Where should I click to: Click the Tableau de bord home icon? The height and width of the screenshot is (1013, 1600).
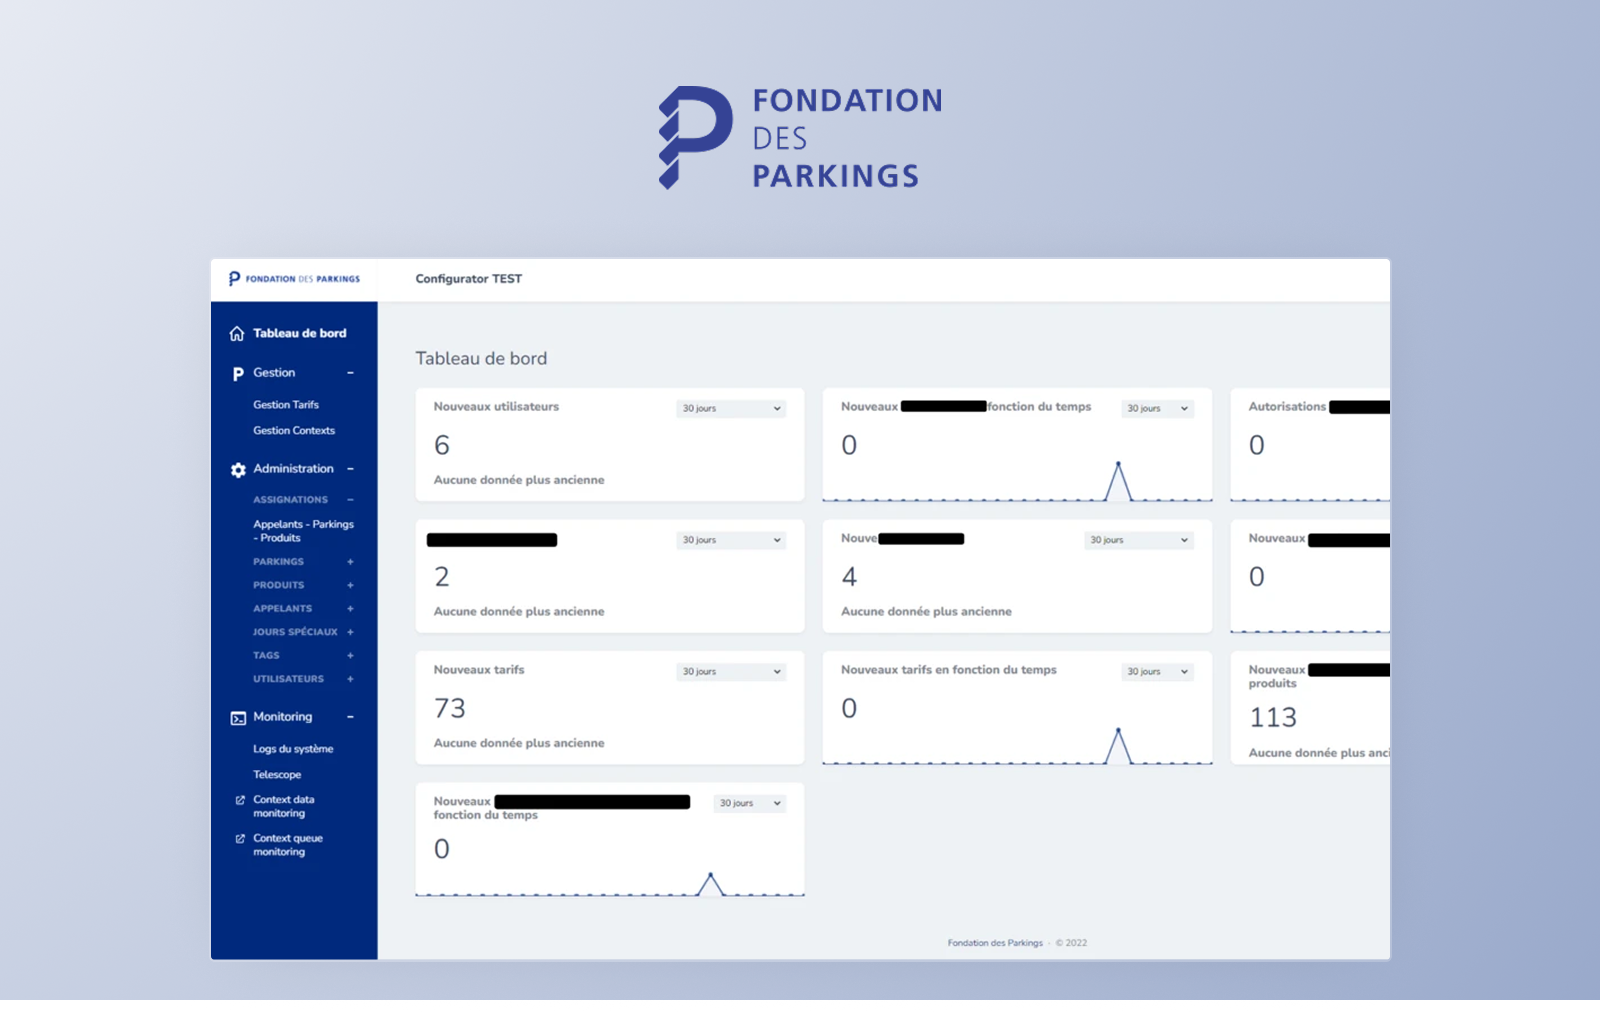pos(237,333)
